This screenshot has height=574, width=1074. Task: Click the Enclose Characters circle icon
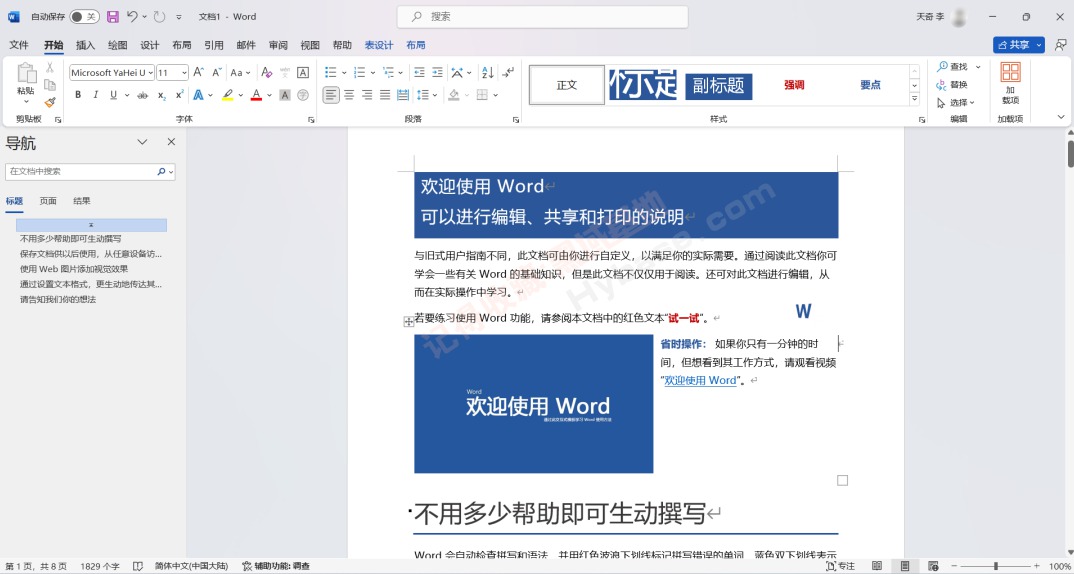(x=303, y=95)
